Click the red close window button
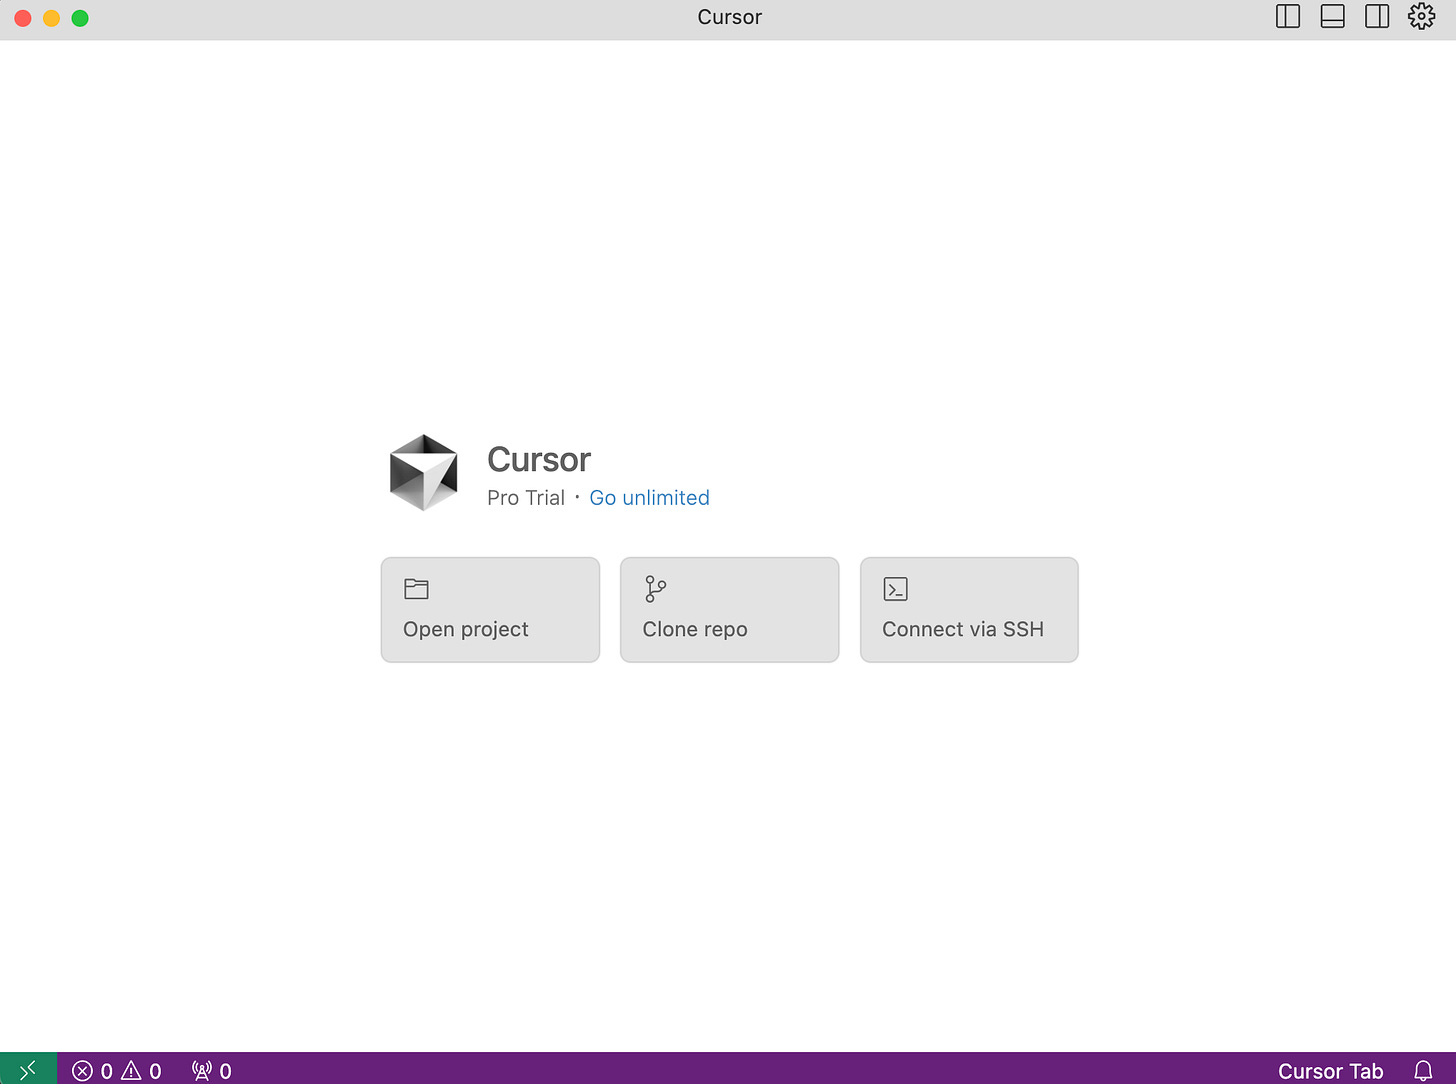Viewport: 1456px width, 1084px height. tap(23, 18)
